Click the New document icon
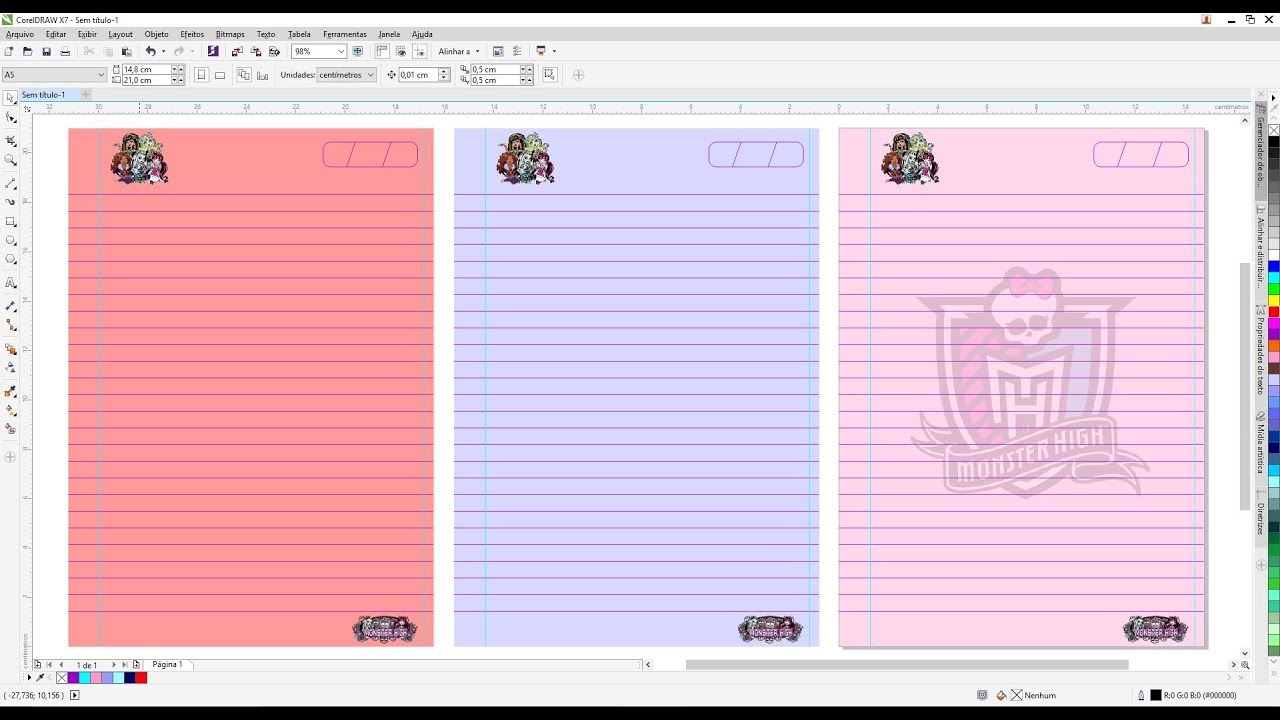 pyautogui.click(x=9, y=51)
